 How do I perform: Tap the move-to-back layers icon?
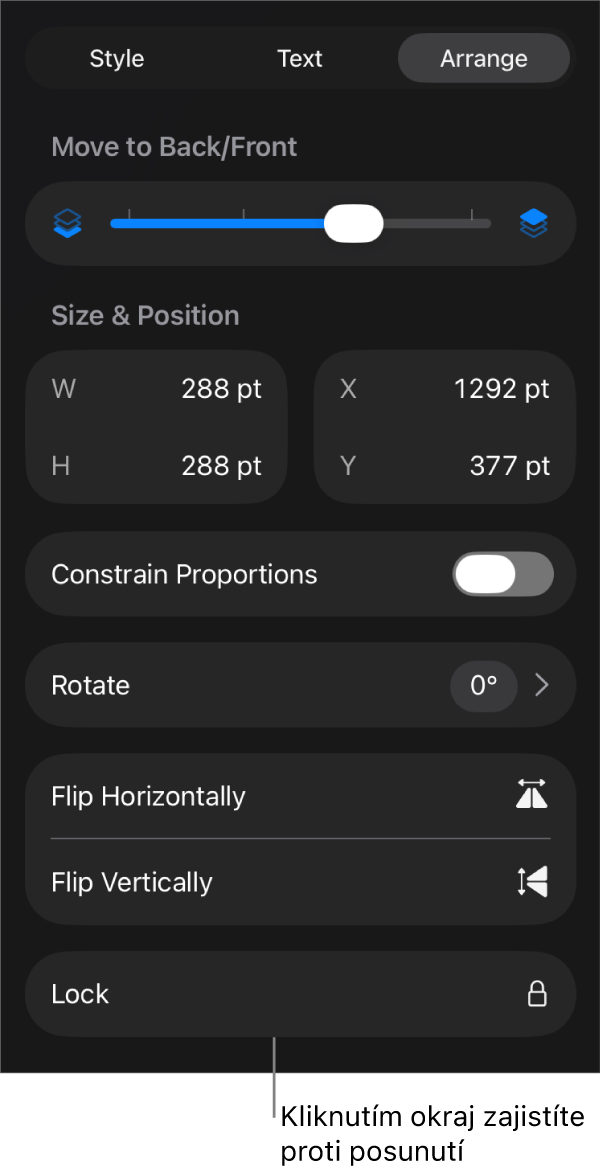click(x=68, y=223)
